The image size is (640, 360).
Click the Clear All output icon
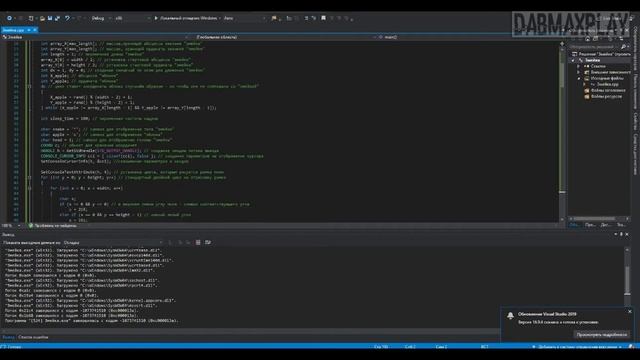tap(198, 243)
